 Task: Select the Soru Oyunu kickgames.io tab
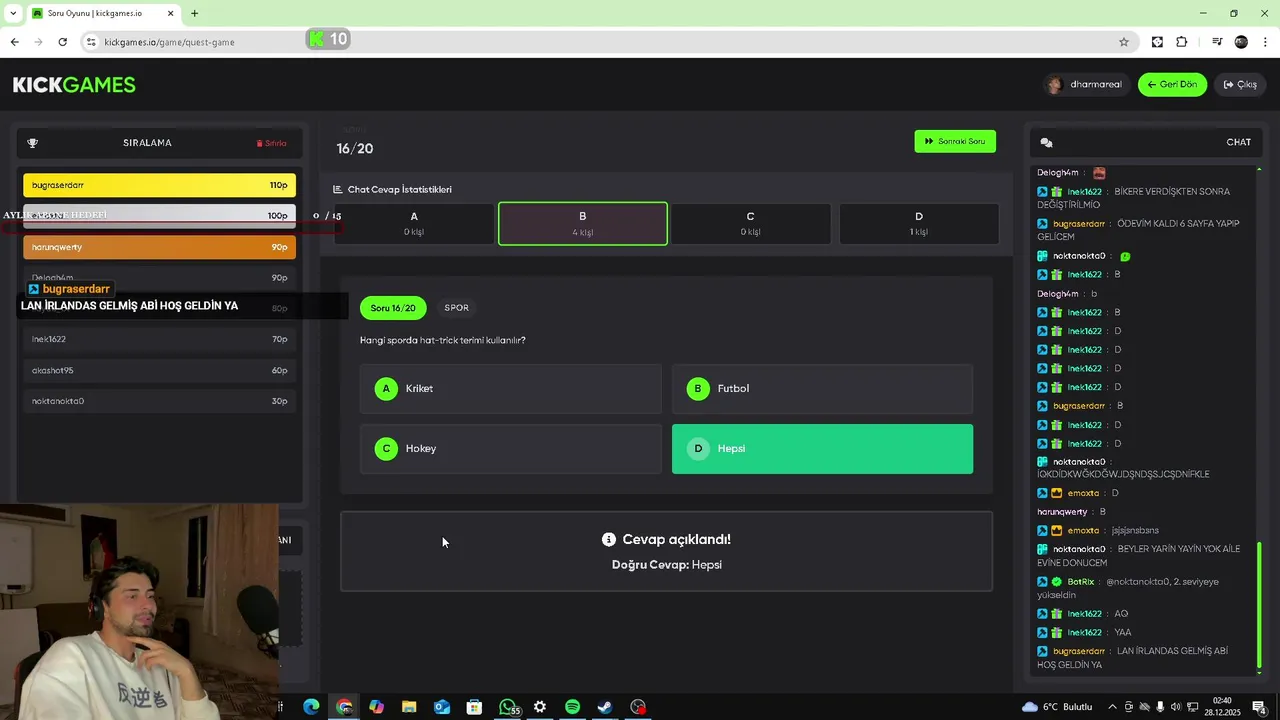pos(102,13)
